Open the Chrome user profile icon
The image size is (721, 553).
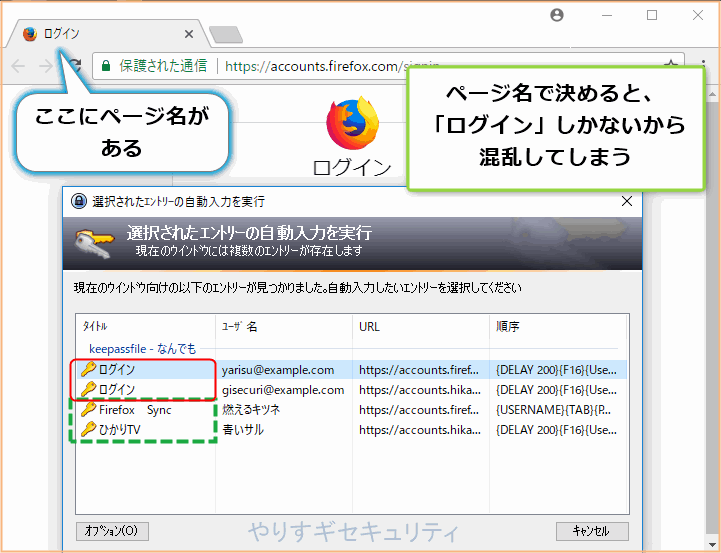(557, 15)
